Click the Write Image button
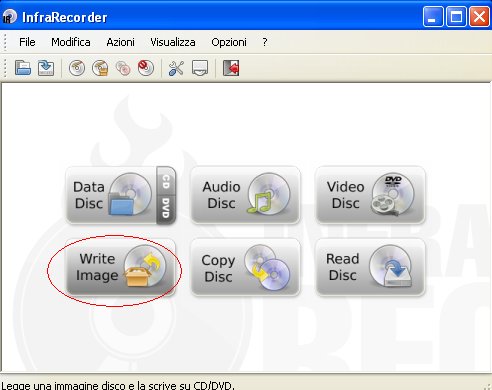Screen dimensions: 492x390 coord(121,267)
